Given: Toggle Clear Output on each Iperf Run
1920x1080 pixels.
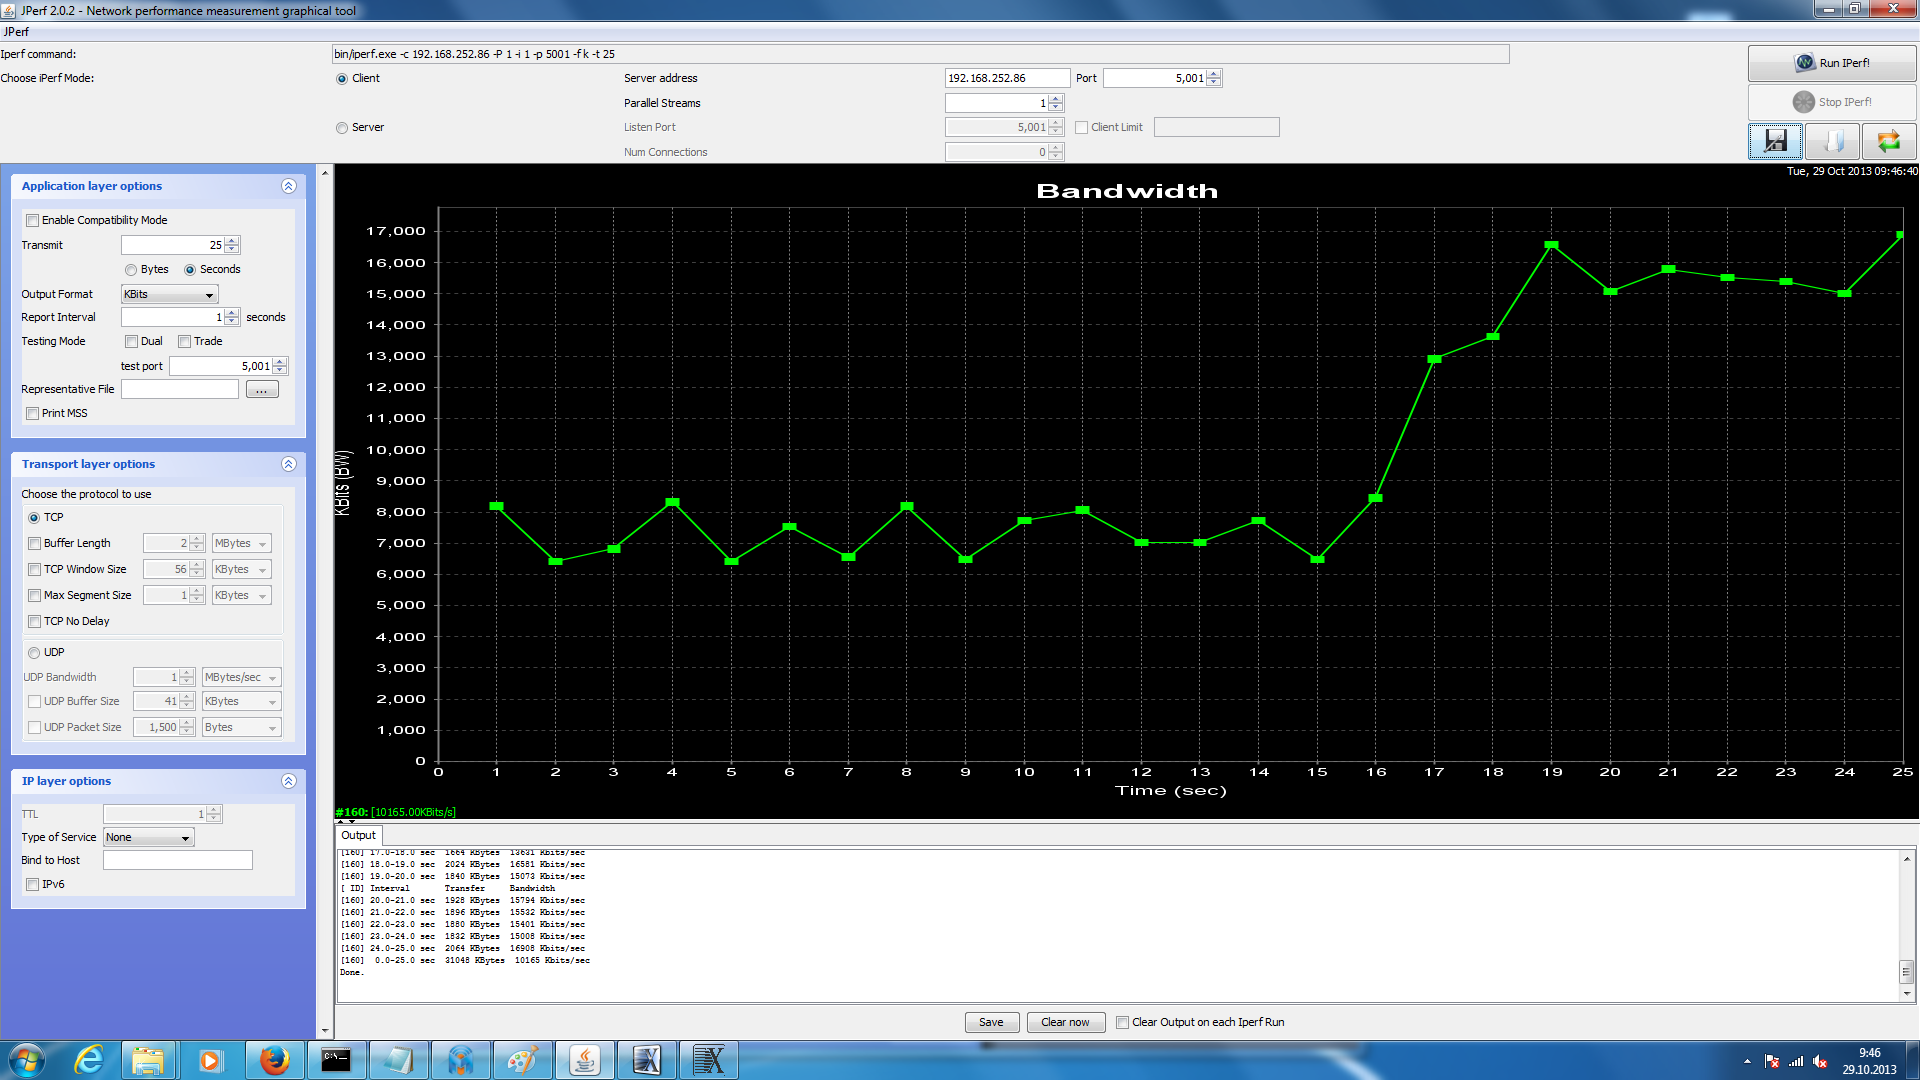Looking at the screenshot, I should click(x=1122, y=1023).
